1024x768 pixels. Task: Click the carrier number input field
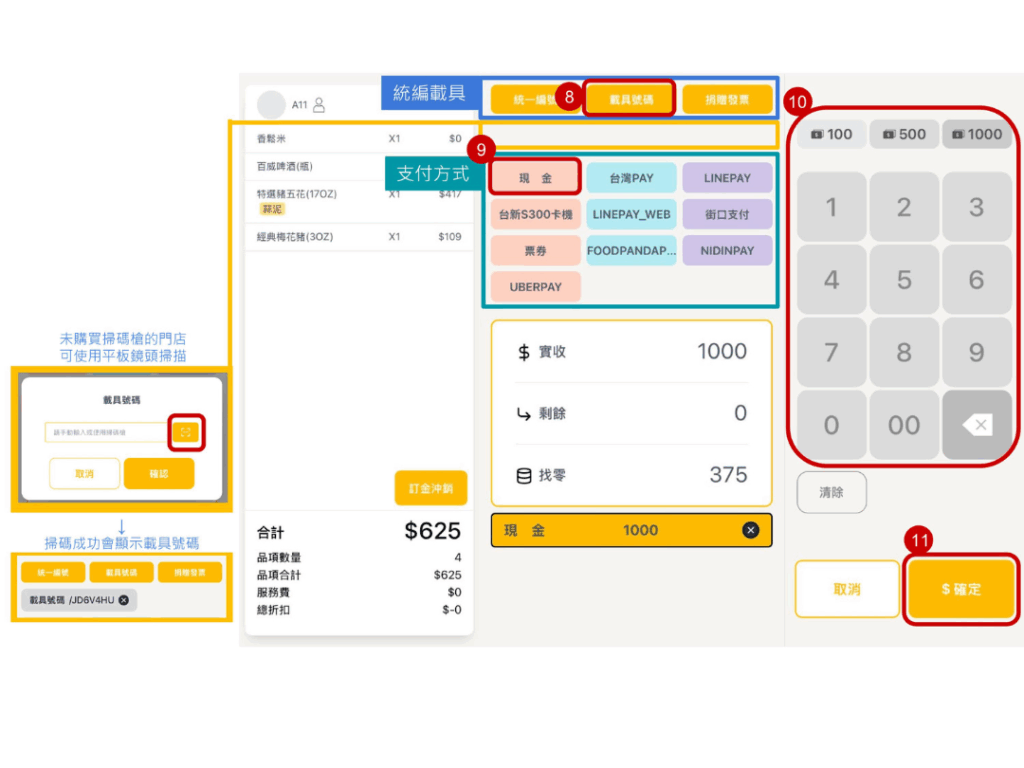click(106, 432)
